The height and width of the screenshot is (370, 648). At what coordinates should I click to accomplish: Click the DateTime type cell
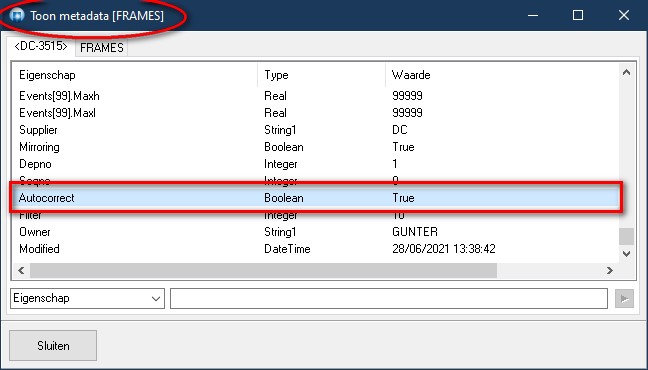point(287,248)
